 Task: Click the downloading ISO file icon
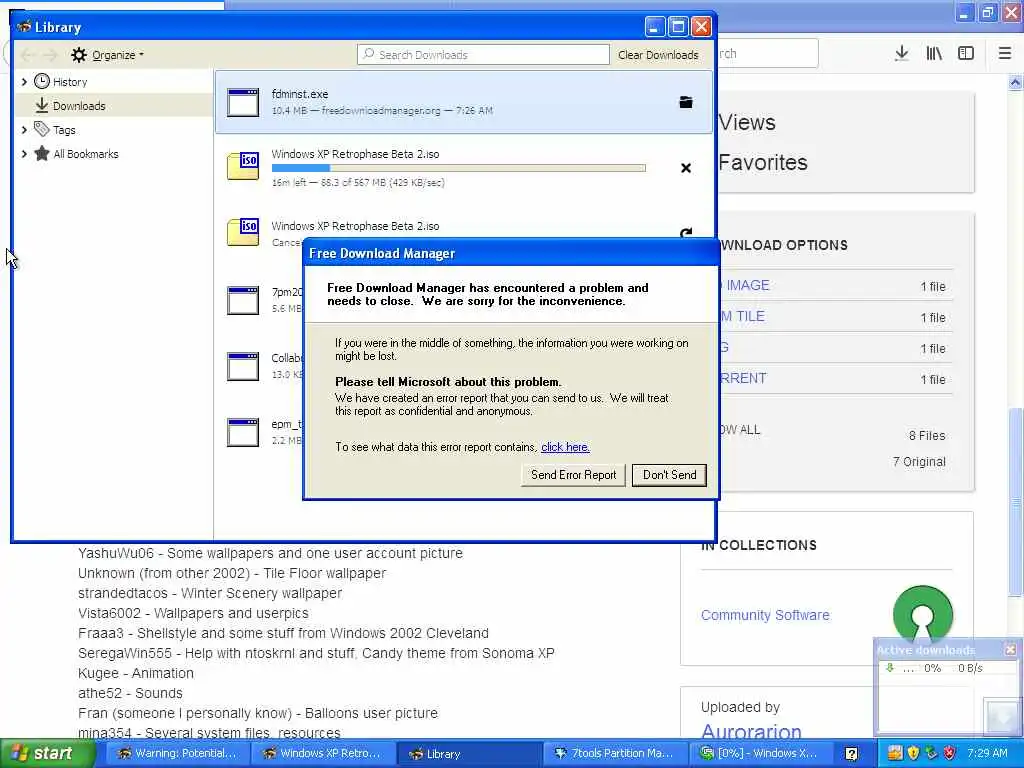(x=243, y=166)
